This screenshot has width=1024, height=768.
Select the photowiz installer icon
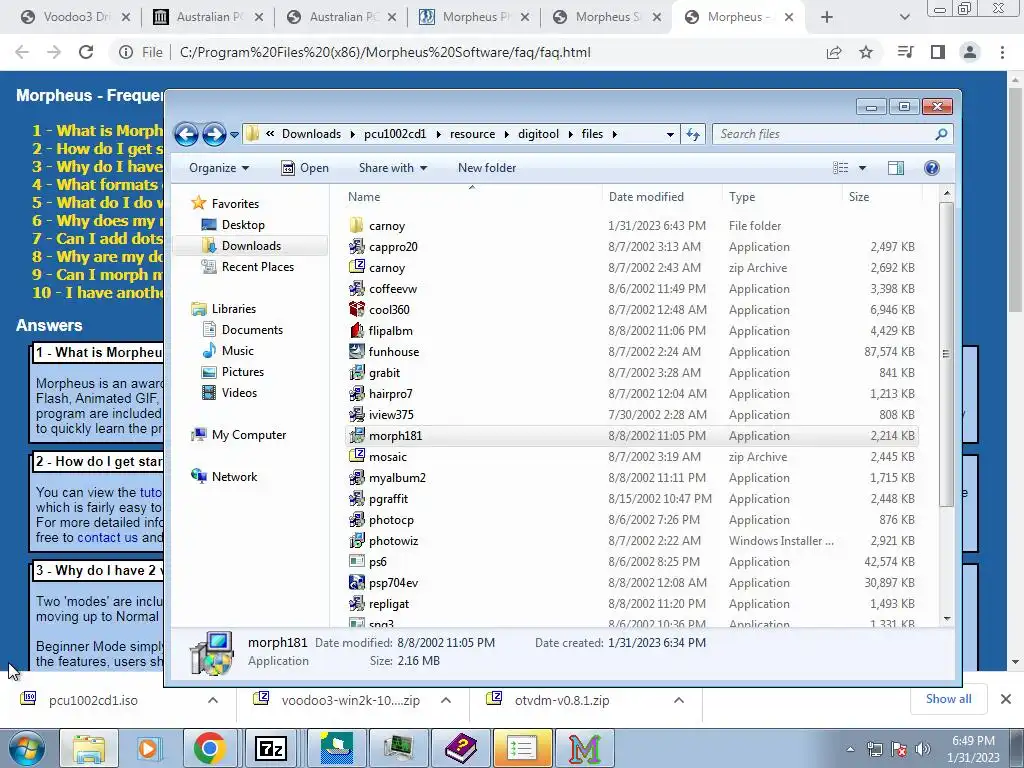pyautogui.click(x=357, y=541)
